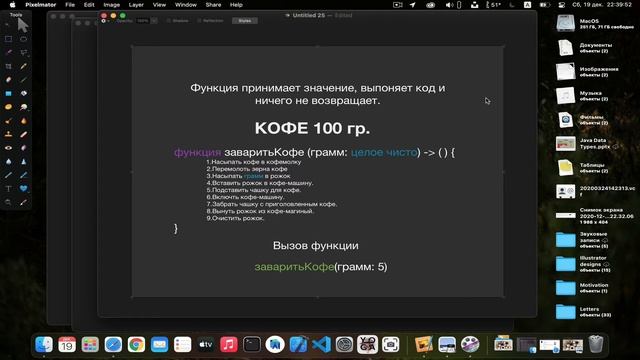This screenshot has width=640, height=360.
Task: Select the Crop tool
Action: pos(8,66)
